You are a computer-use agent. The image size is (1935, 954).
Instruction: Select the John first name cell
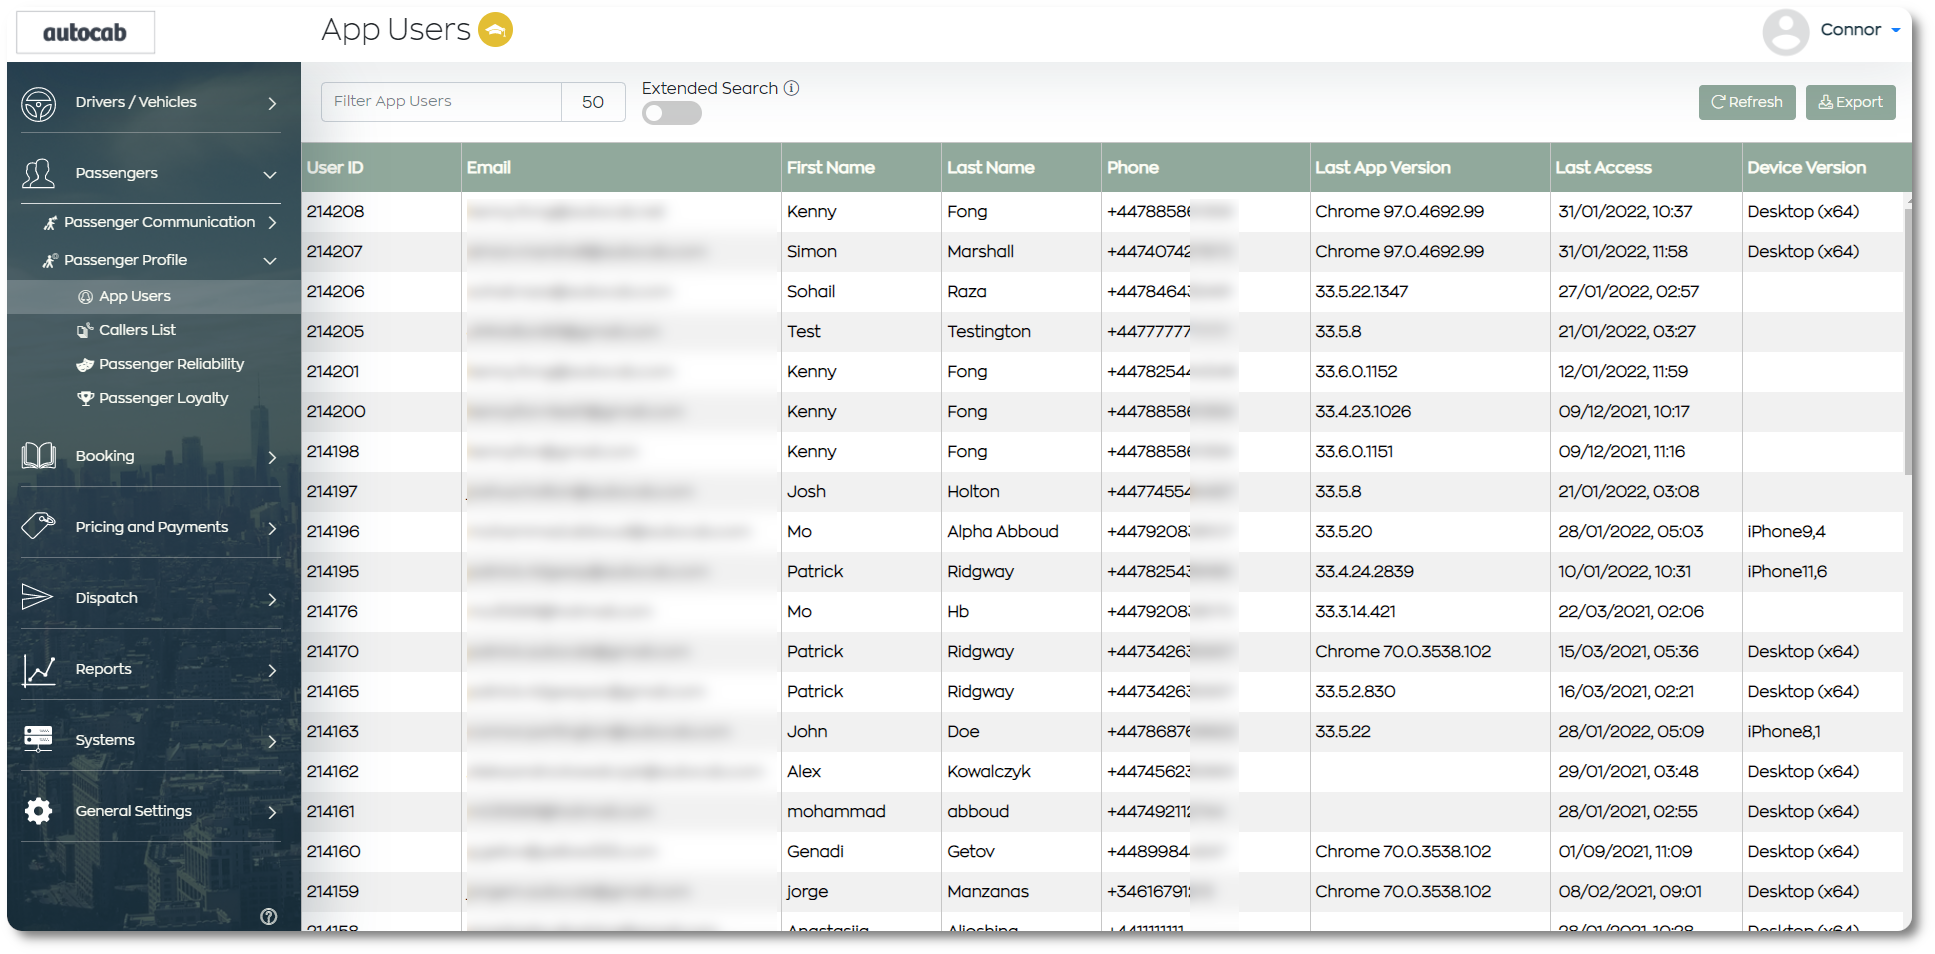pyautogui.click(x=861, y=732)
